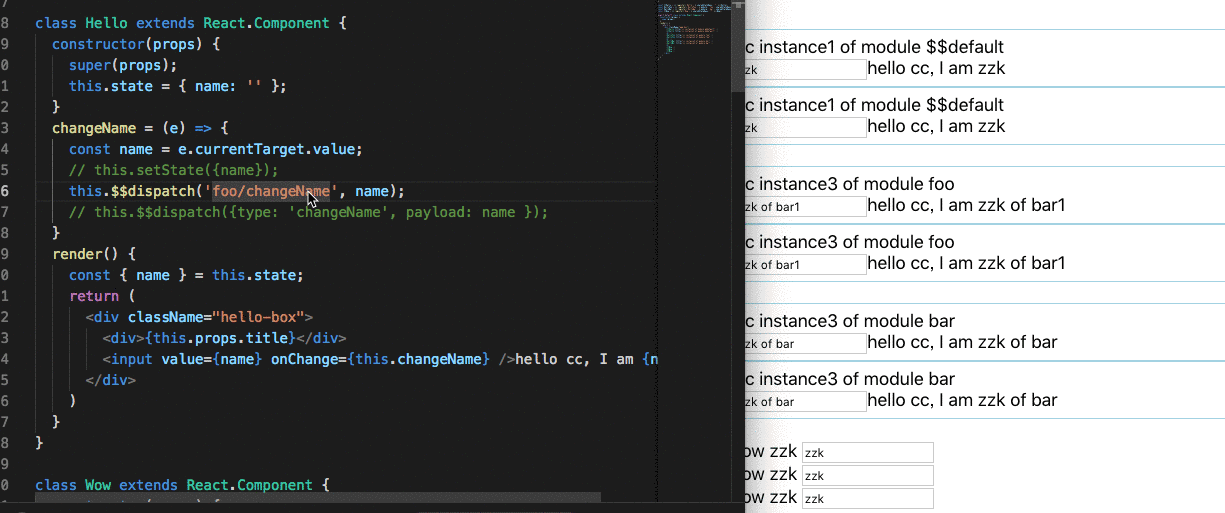This screenshot has height=513, width=1225.
Task: Click the 'changeName = (e) => {' line
Action: tap(141, 128)
